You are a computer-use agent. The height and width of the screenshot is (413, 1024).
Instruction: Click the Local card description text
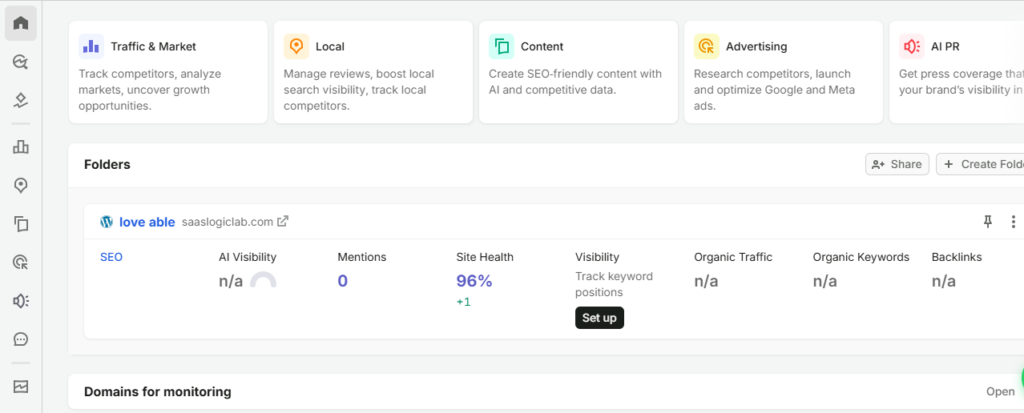359,90
